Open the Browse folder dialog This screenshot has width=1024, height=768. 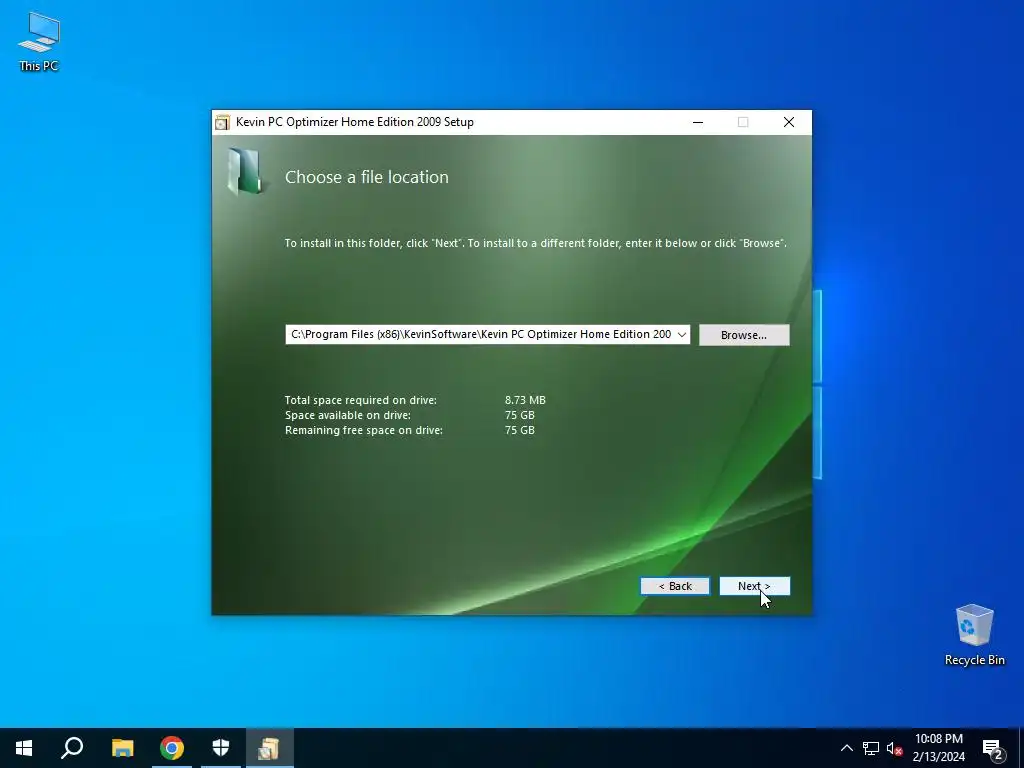[744, 335]
